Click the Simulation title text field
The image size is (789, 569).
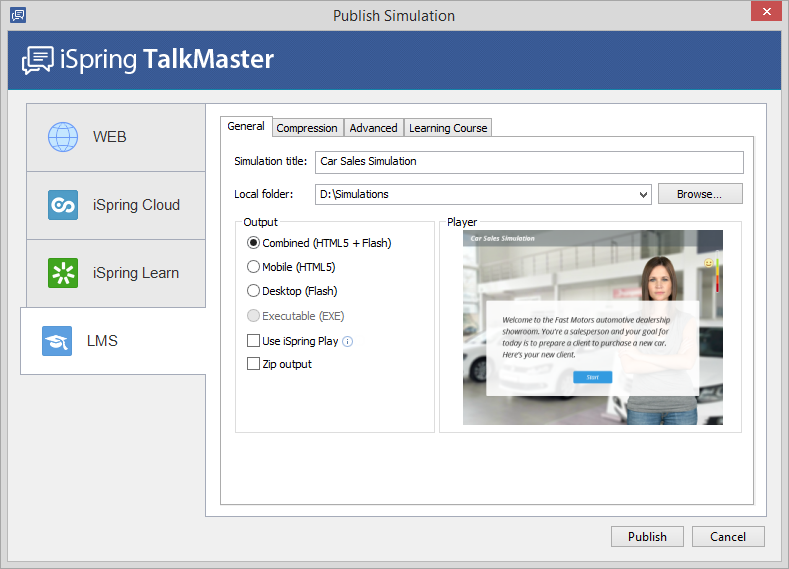pyautogui.click(x=528, y=162)
